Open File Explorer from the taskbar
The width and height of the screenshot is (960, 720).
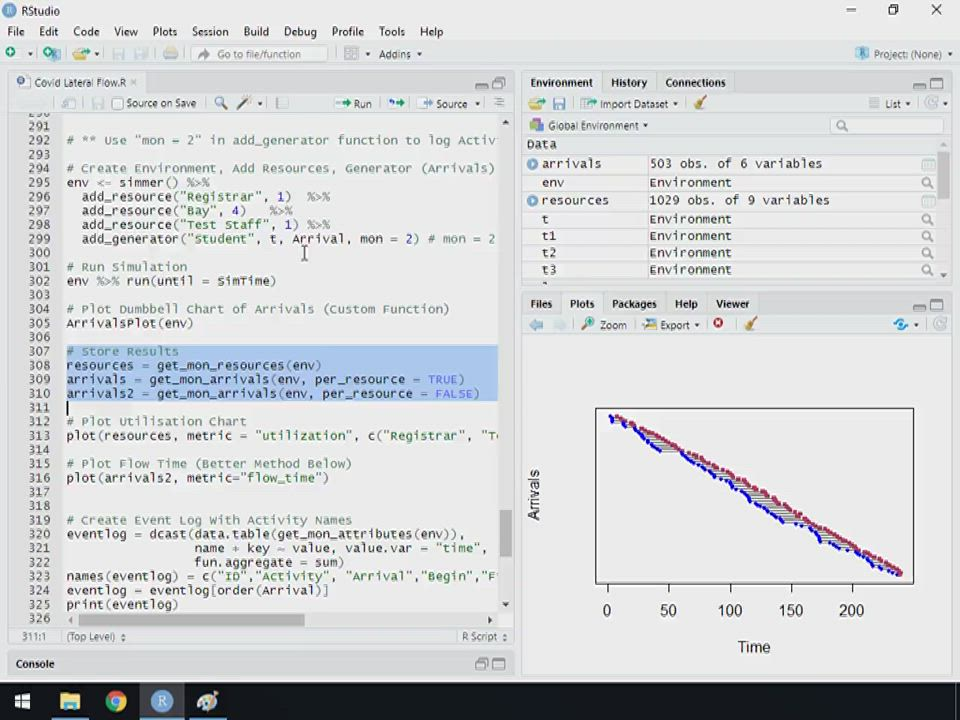coord(70,701)
